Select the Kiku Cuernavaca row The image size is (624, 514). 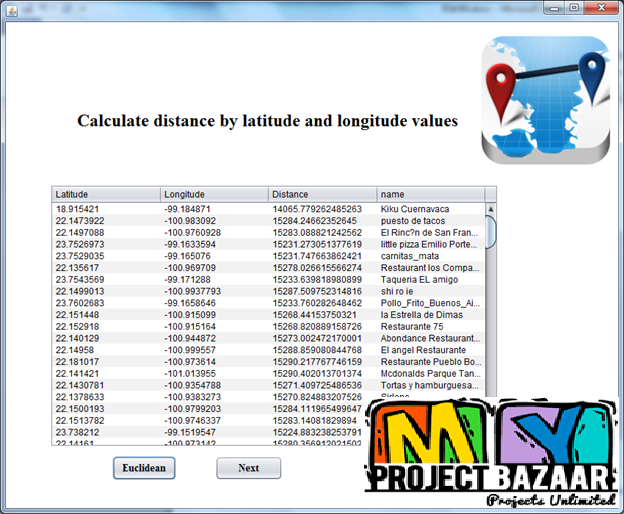268,209
